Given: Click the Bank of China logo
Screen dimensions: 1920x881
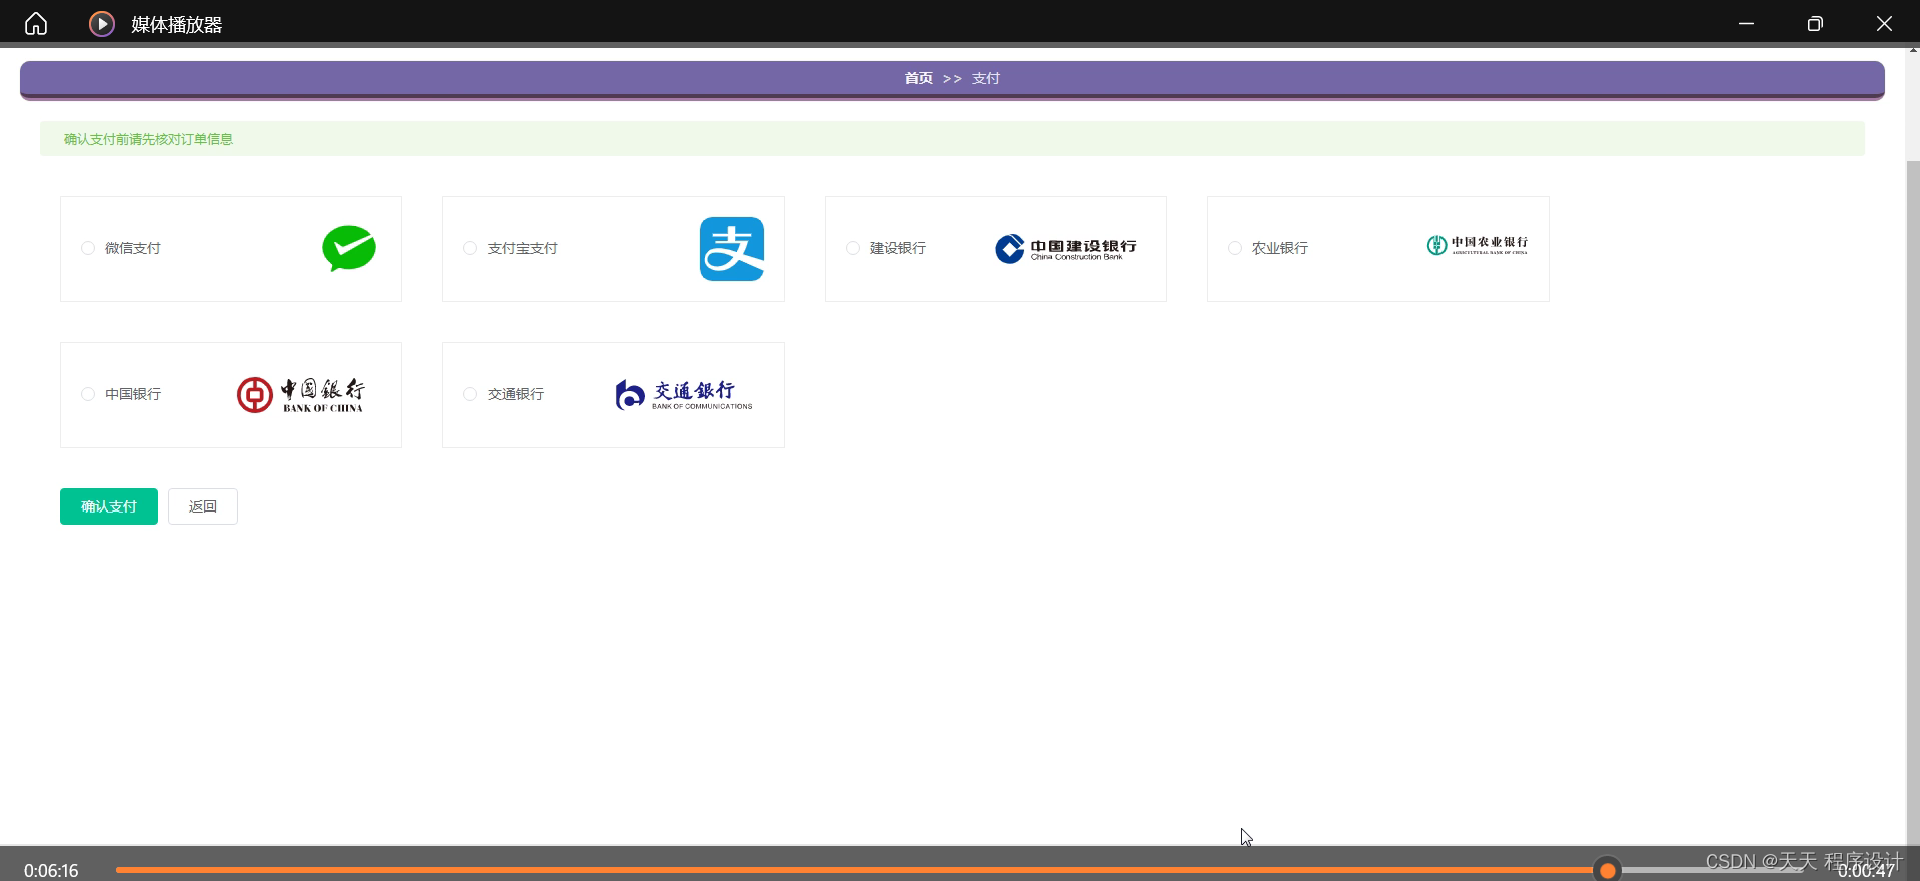Looking at the screenshot, I should (300, 395).
